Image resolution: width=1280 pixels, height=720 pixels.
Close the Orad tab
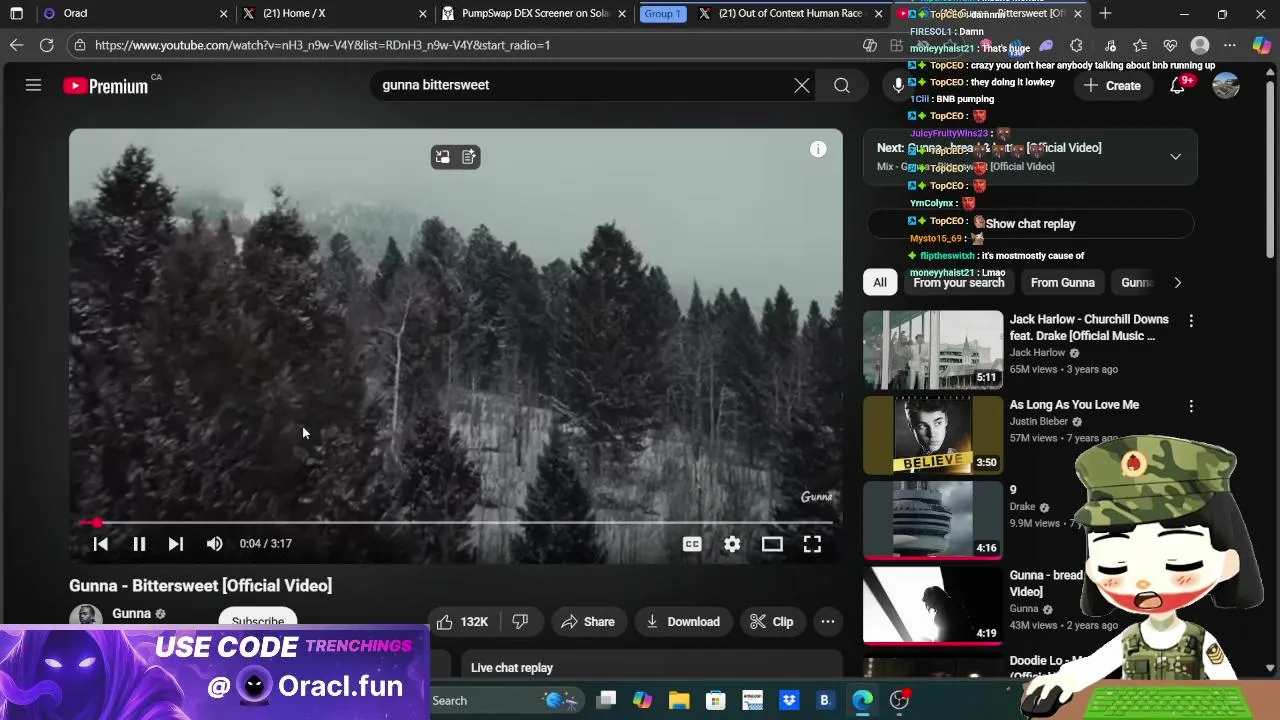[222, 13]
